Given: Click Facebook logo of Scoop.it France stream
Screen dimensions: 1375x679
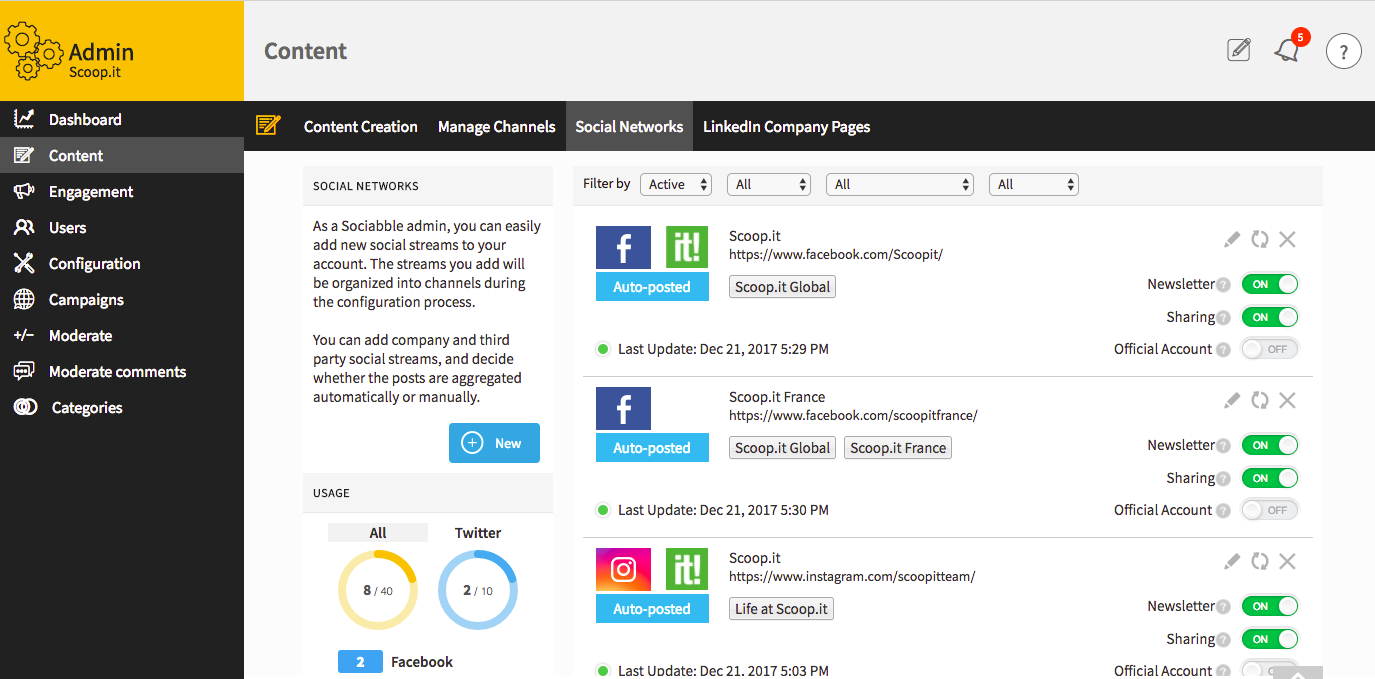Looking at the screenshot, I should click(623, 408).
